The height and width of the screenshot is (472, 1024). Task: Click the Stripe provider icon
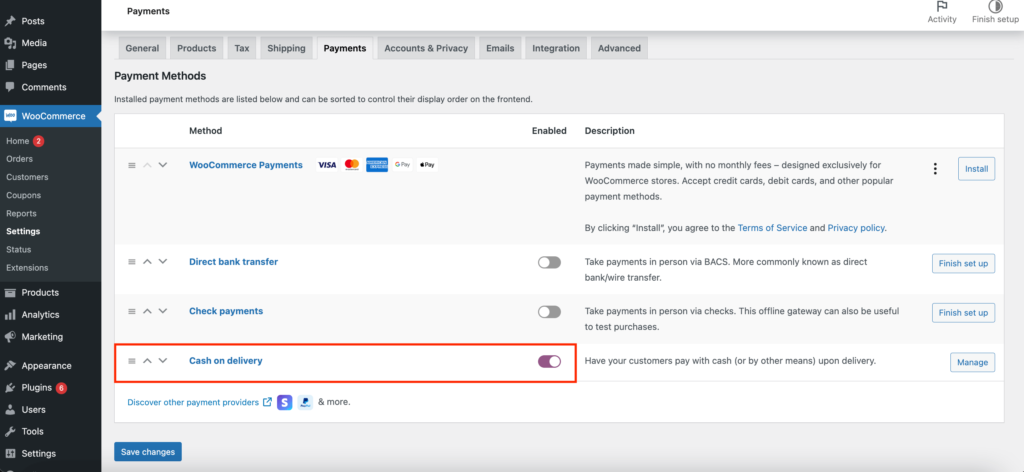(x=285, y=402)
